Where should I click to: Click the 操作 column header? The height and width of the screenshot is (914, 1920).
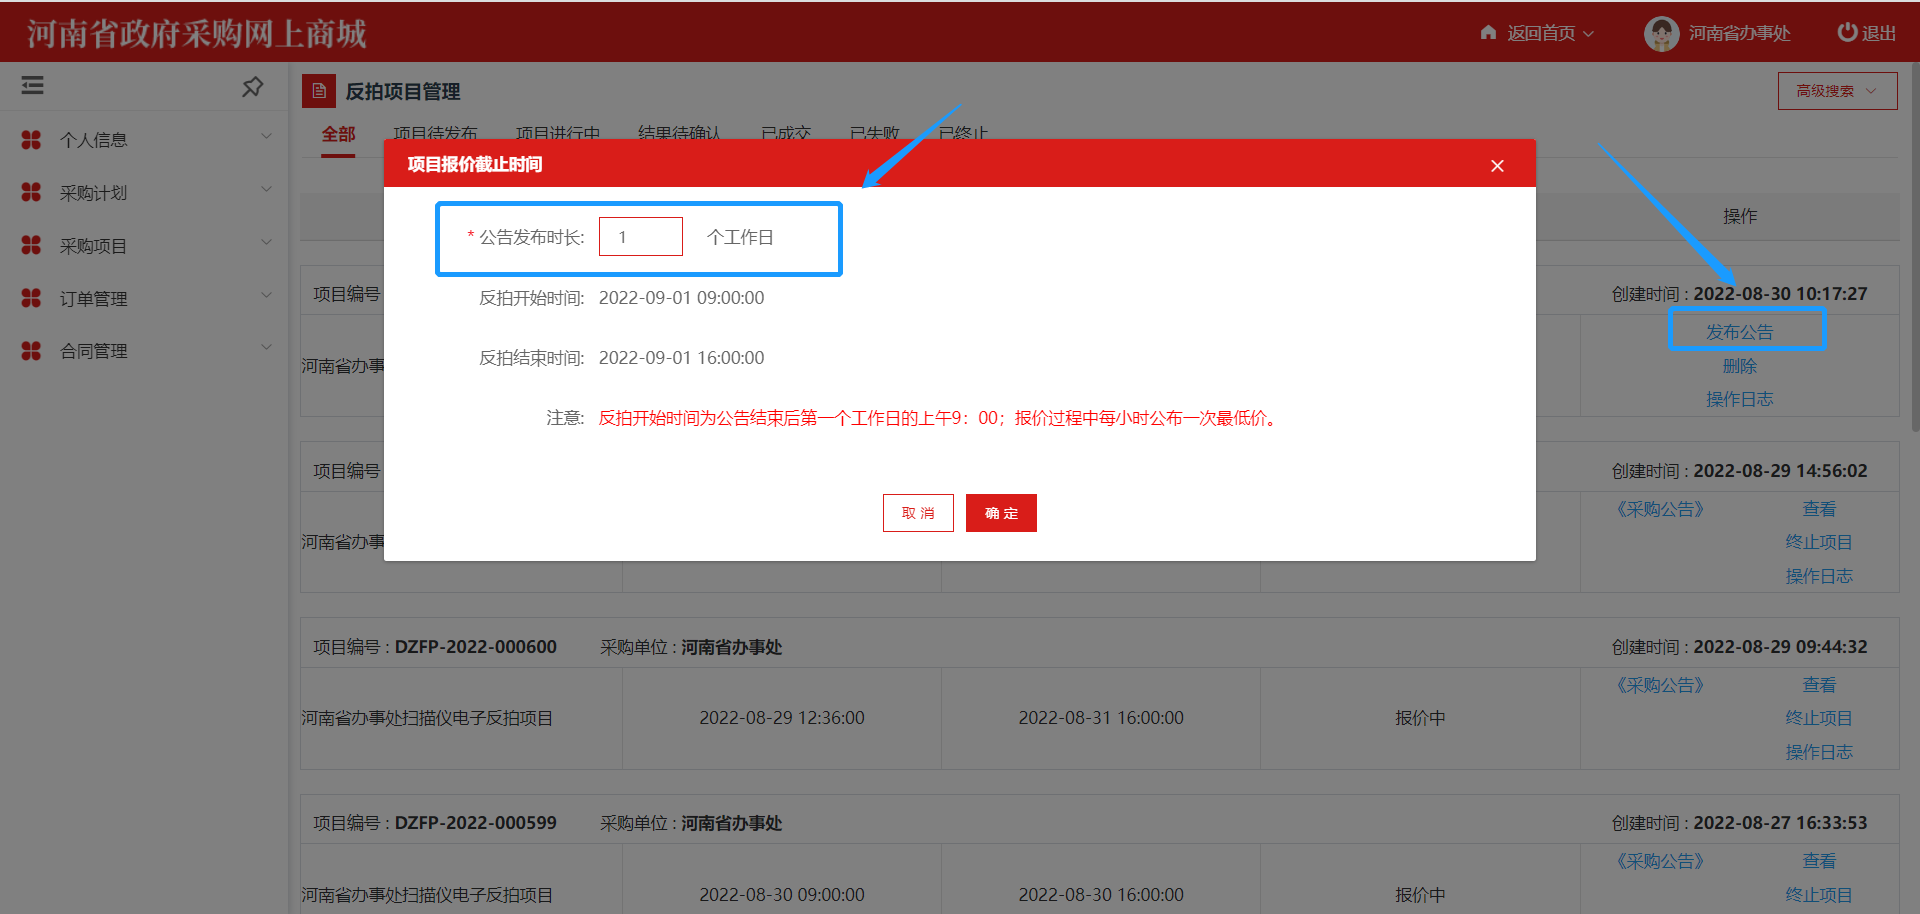coord(1740,216)
